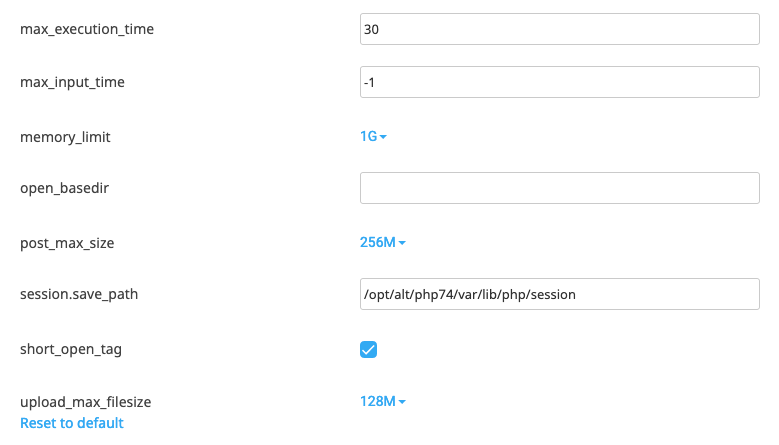Click the caret arrow beside 128M
This screenshot has width=779, height=445.
[402, 402]
